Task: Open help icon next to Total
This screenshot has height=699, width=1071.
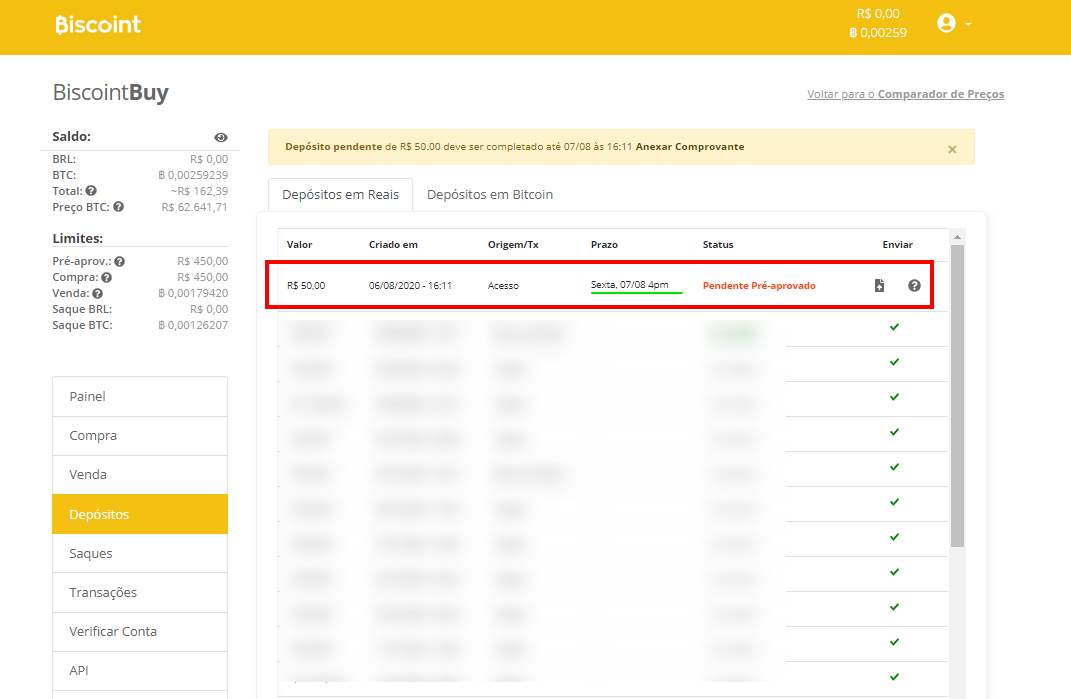Action: tap(91, 191)
